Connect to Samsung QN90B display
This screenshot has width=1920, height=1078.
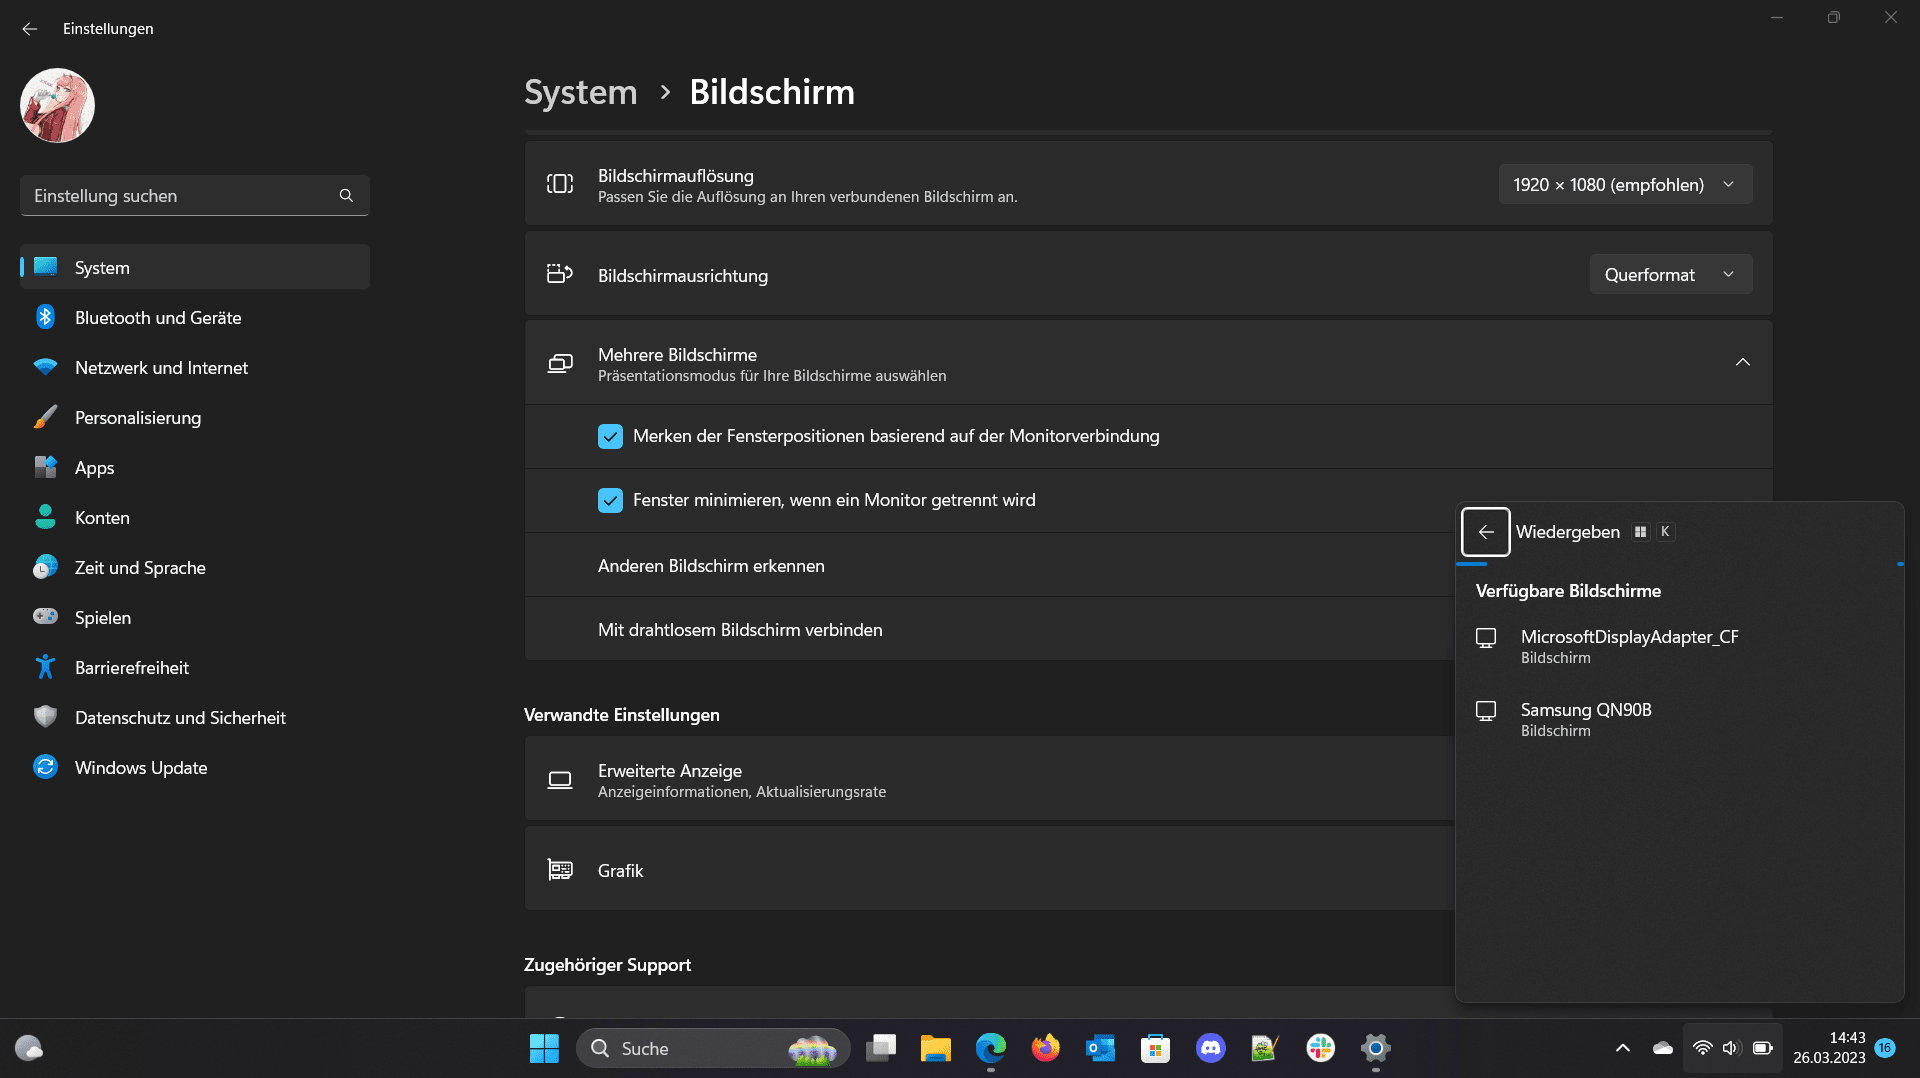1585,719
